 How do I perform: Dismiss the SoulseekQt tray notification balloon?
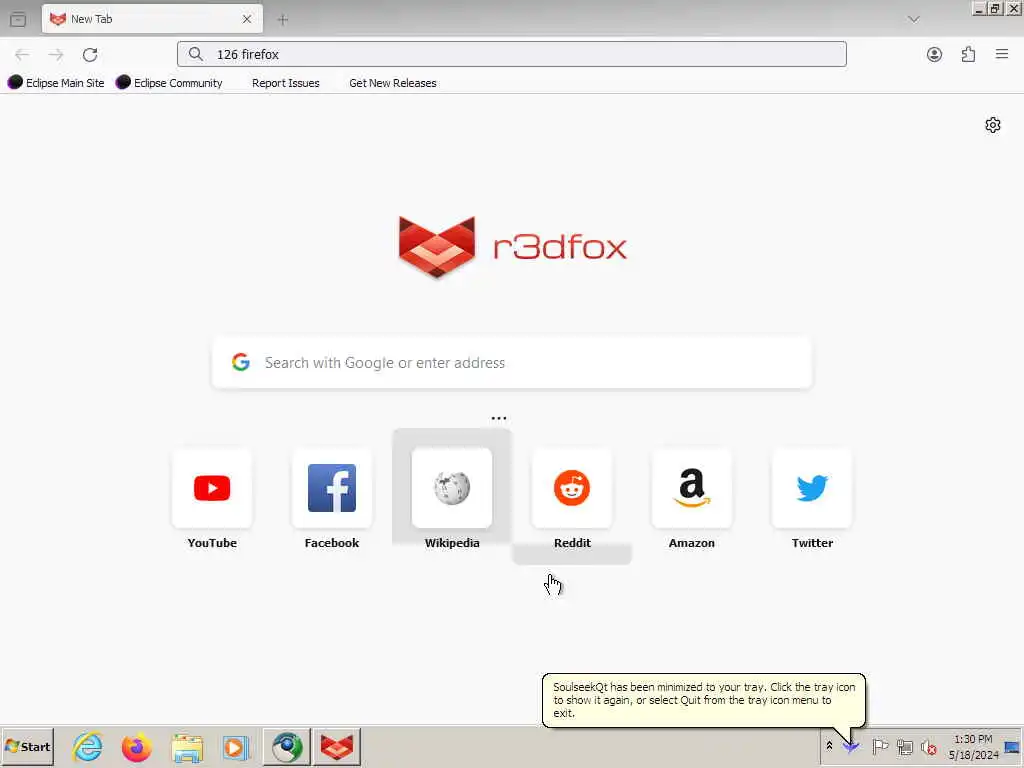(703, 700)
